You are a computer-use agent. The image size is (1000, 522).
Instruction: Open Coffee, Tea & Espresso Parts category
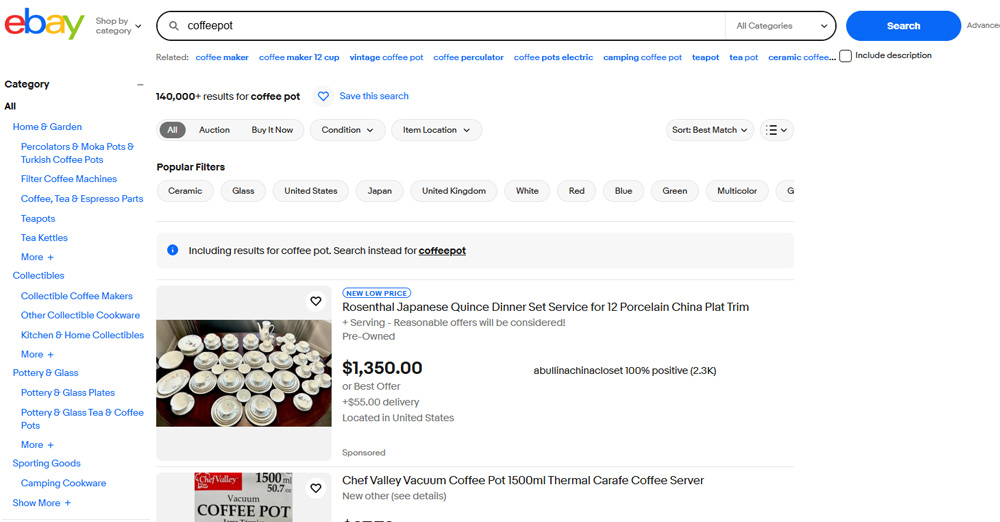[x=82, y=199]
